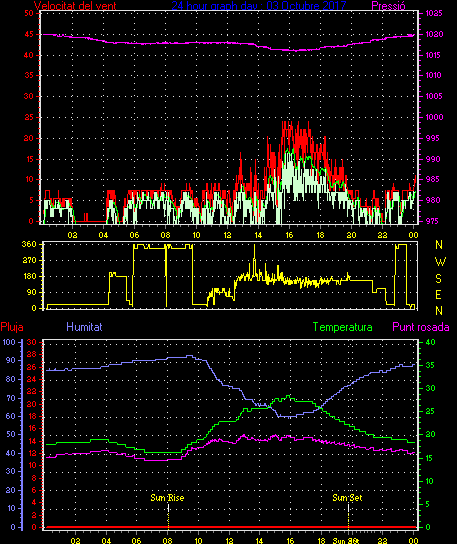Image resolution: width=457 pixels, height=544 pixels.
Task: Click the blue 100 humidity axis value
Action: tap(9, 342)
